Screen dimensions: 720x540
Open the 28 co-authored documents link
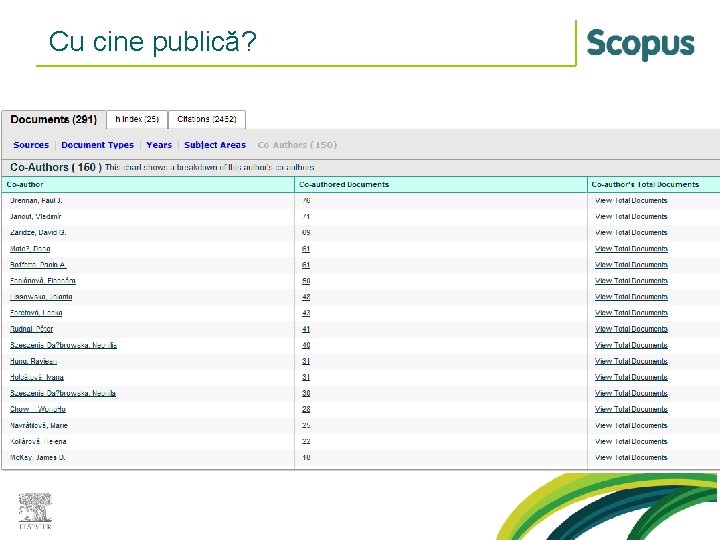click(x=306, y=409)
